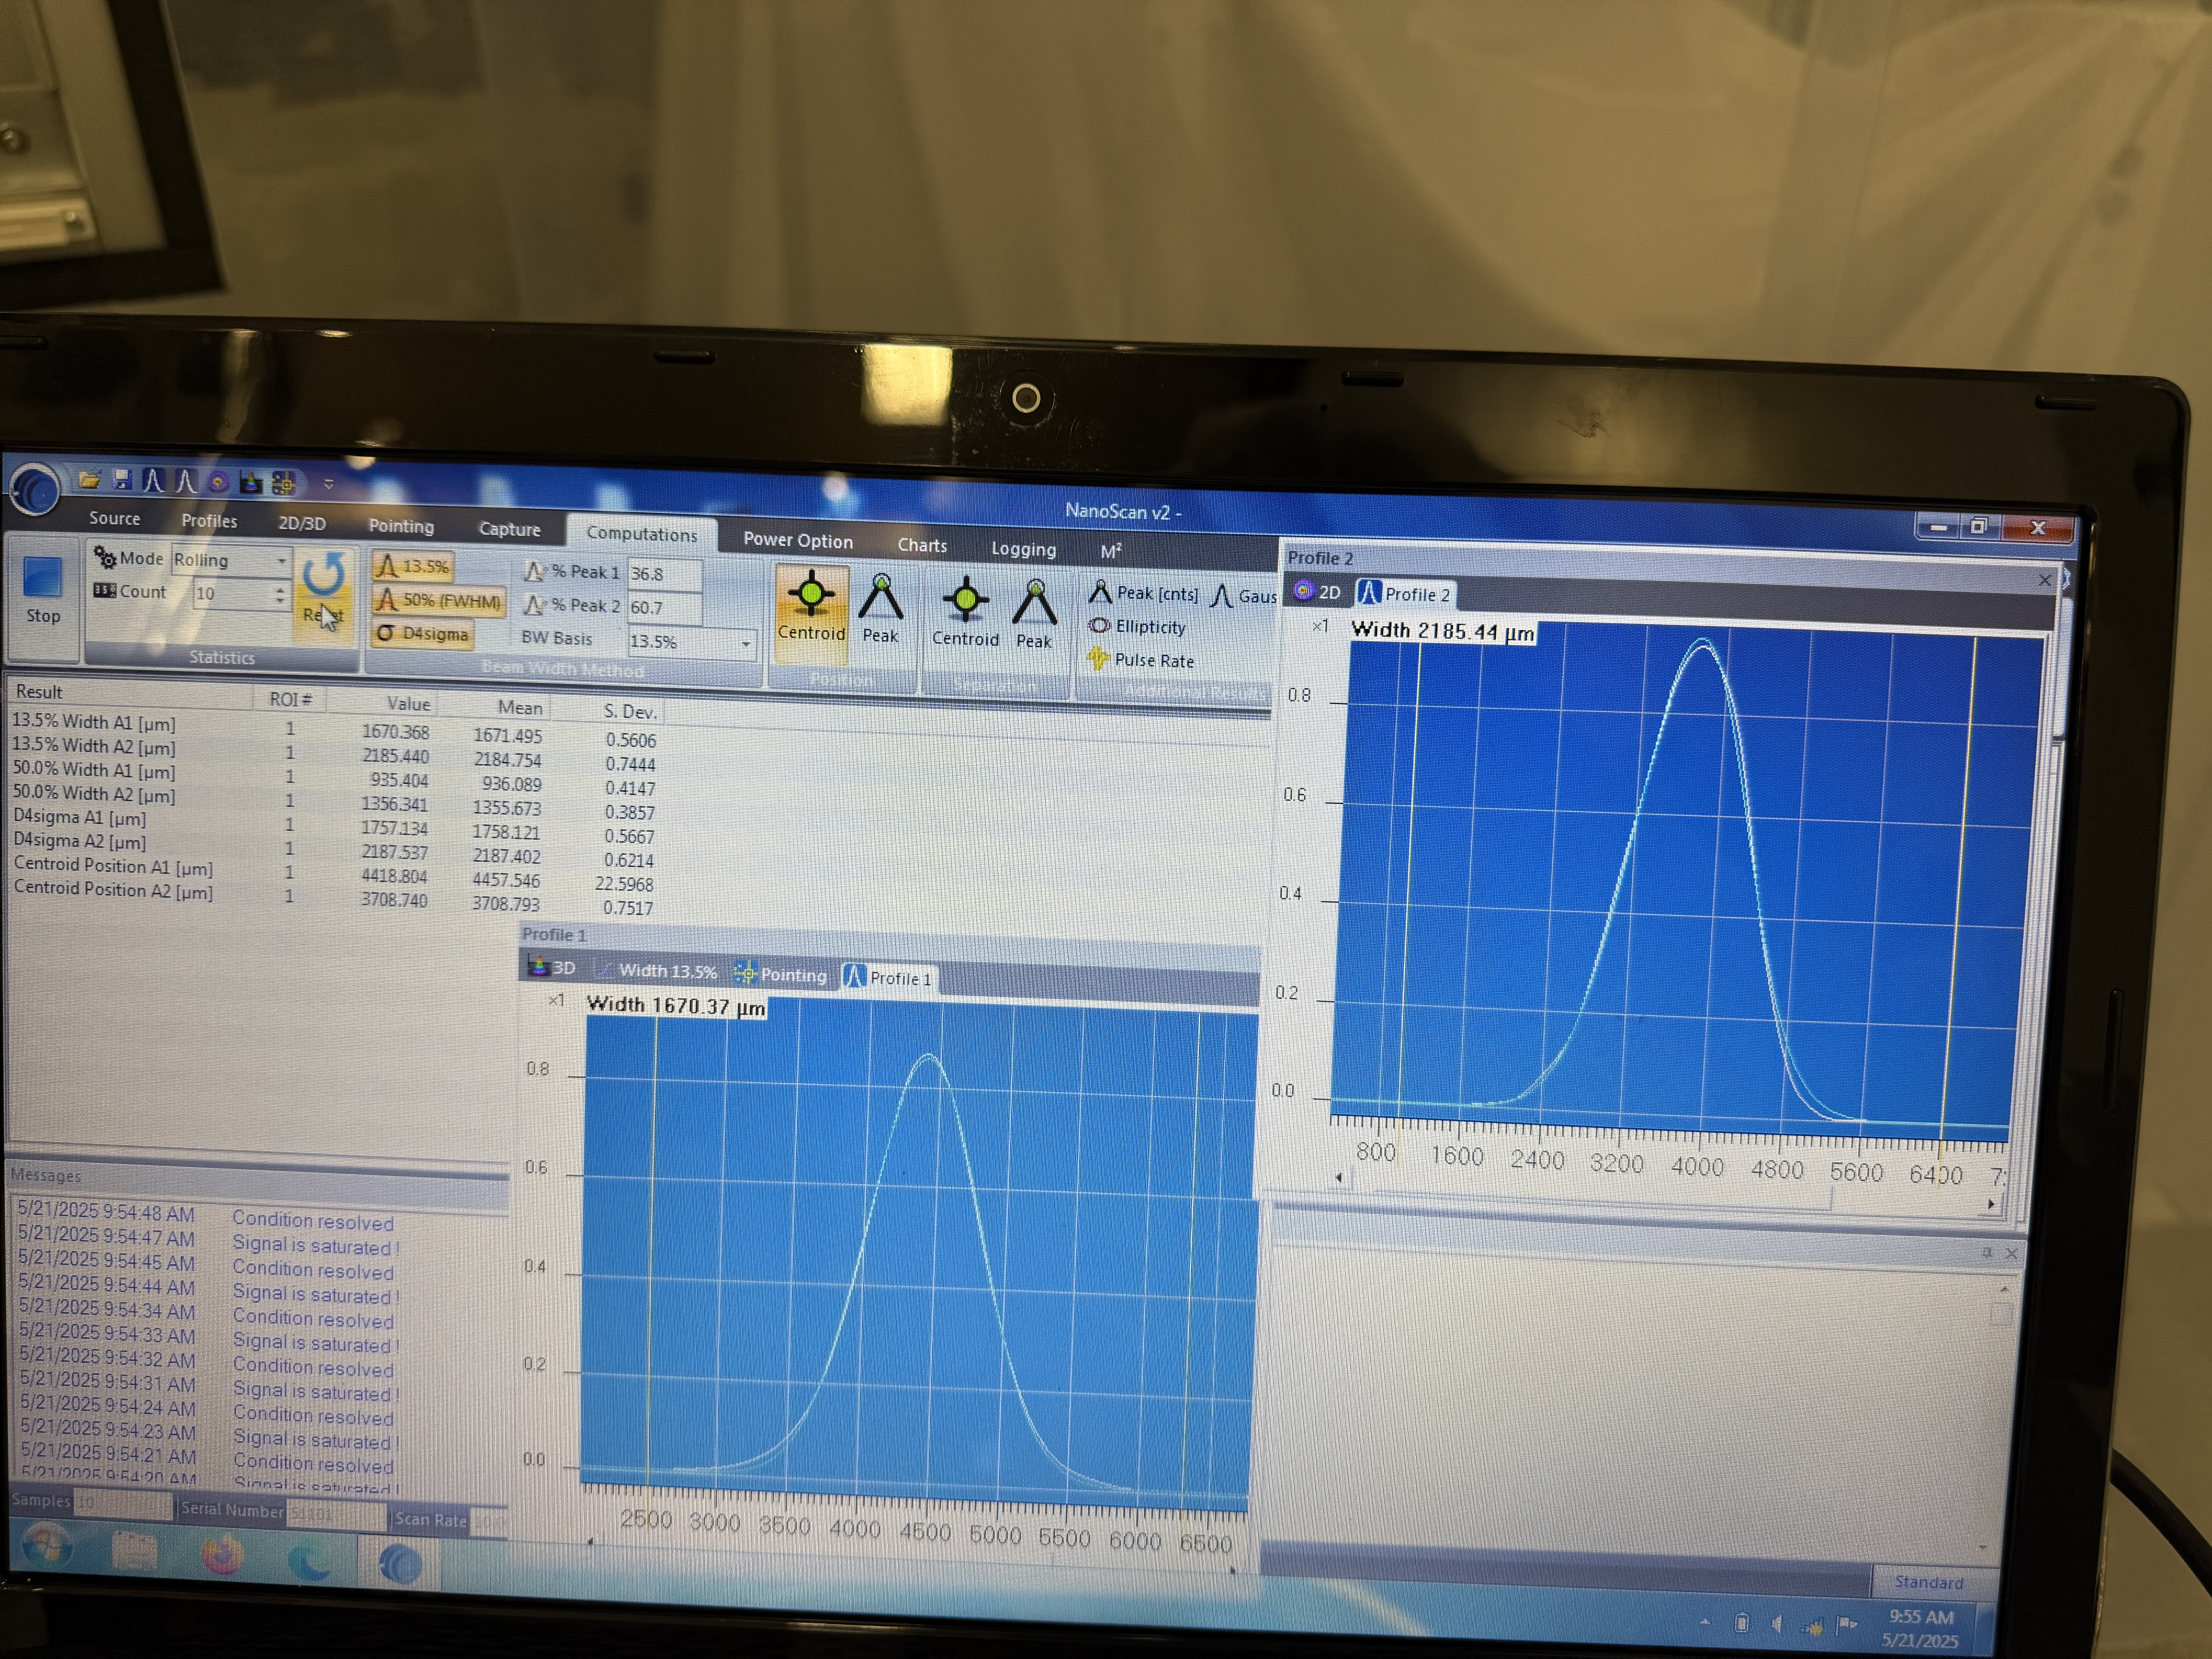The height and width of the screenshot is (1659, 2212).
Task: Switch to the Width 13.5% tab
Action: 657,970
